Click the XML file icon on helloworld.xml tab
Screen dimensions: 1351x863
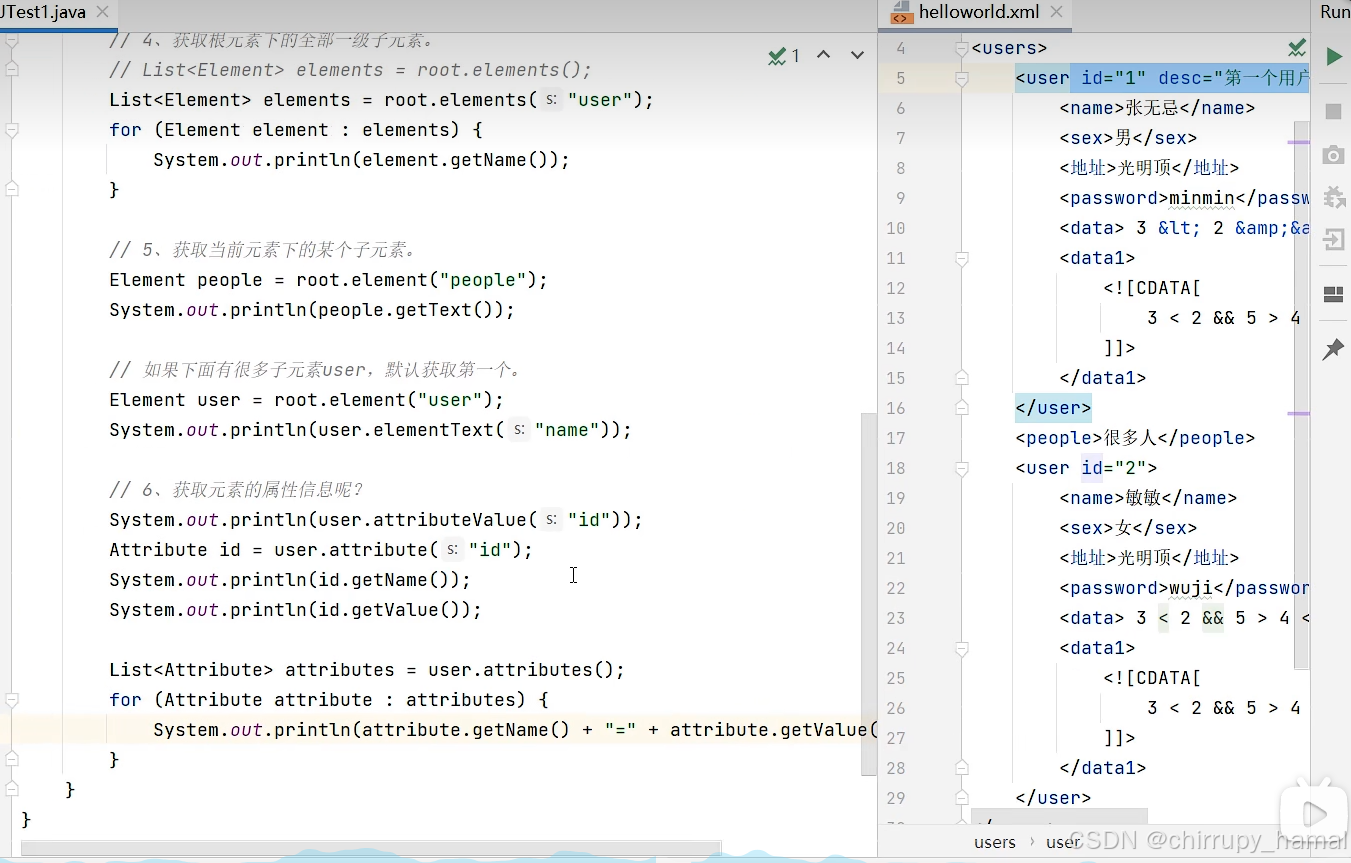(901, 13)
